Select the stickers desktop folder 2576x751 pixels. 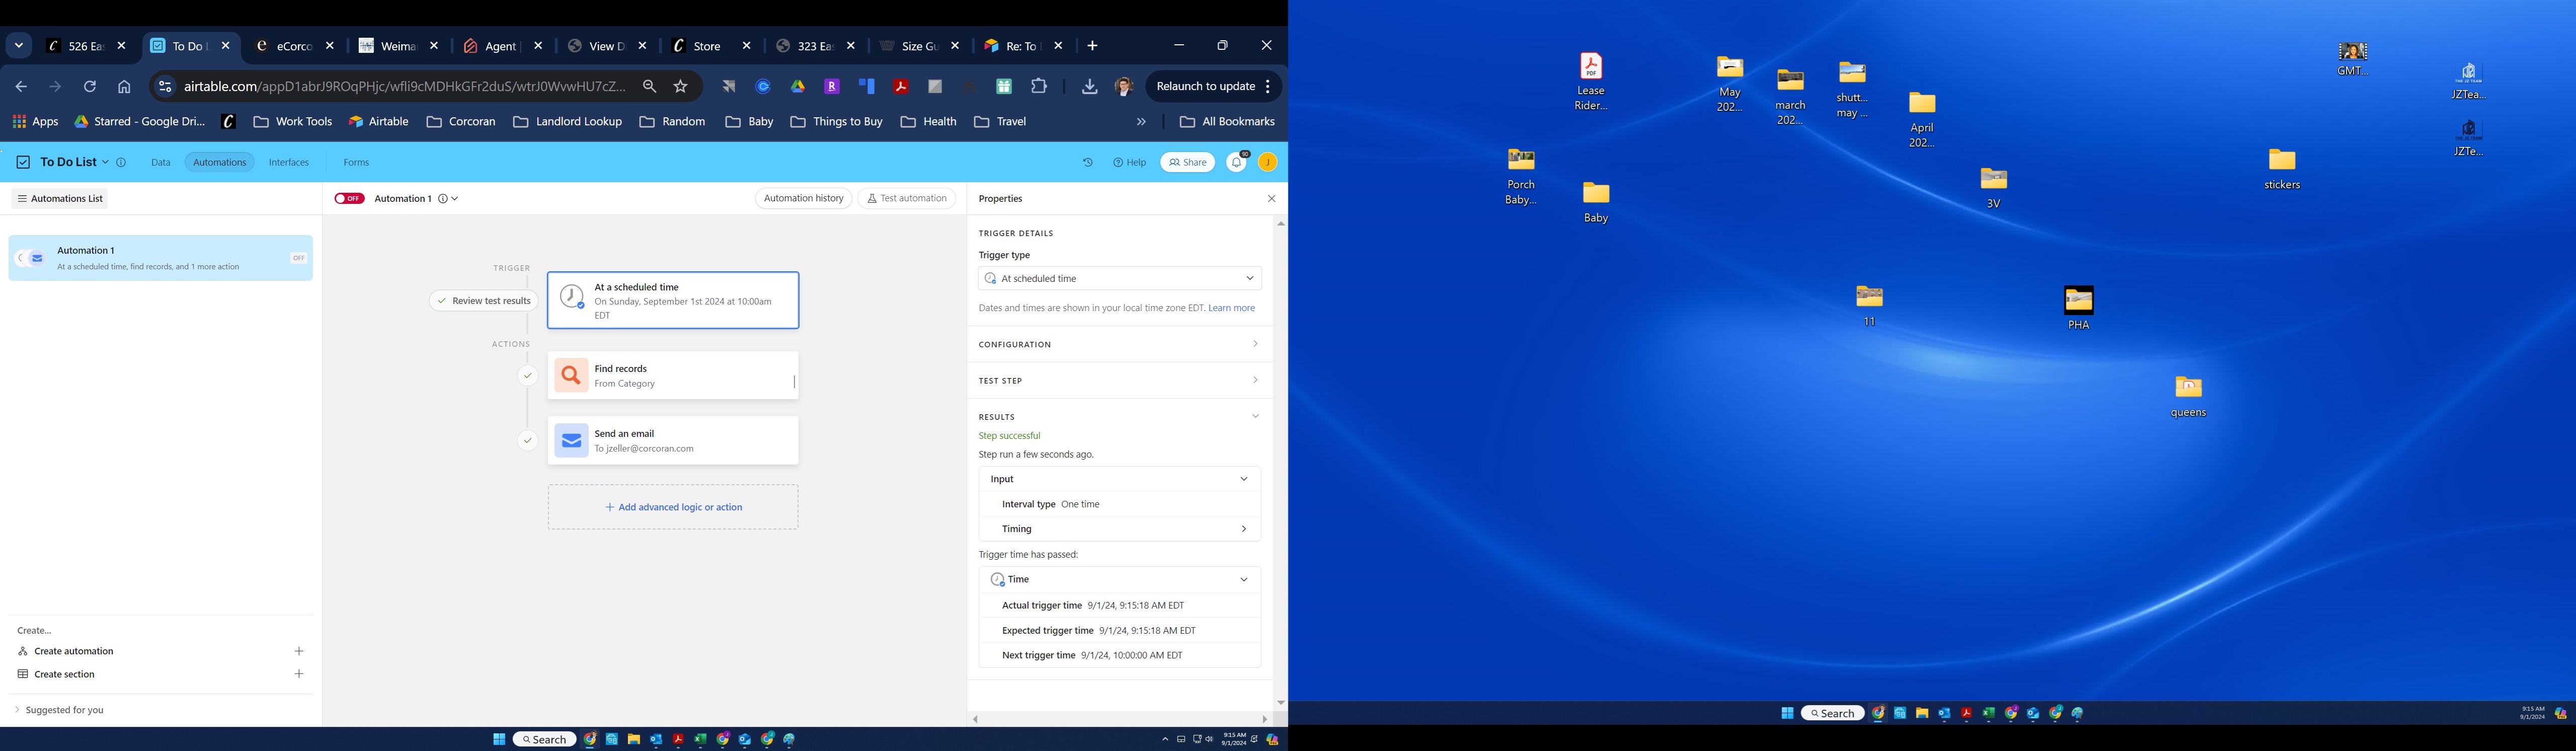(2282, 169)
